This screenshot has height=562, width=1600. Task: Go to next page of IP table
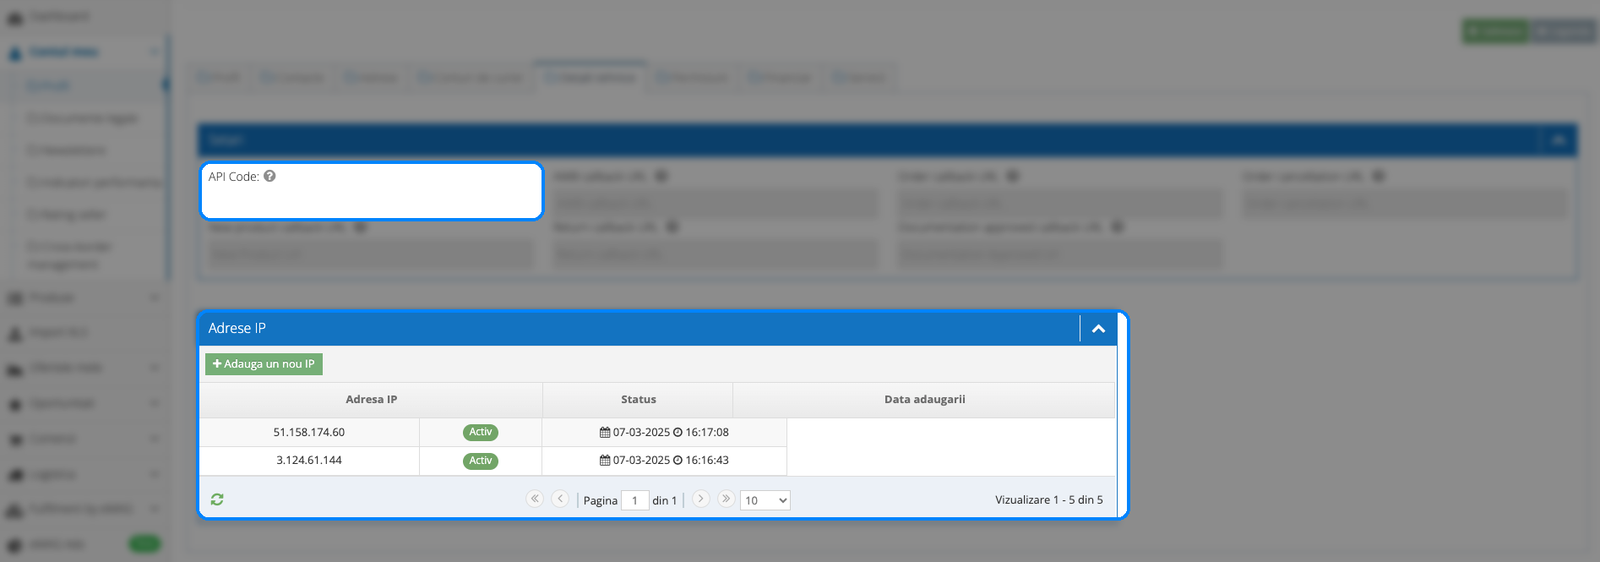tap(701, 498)
